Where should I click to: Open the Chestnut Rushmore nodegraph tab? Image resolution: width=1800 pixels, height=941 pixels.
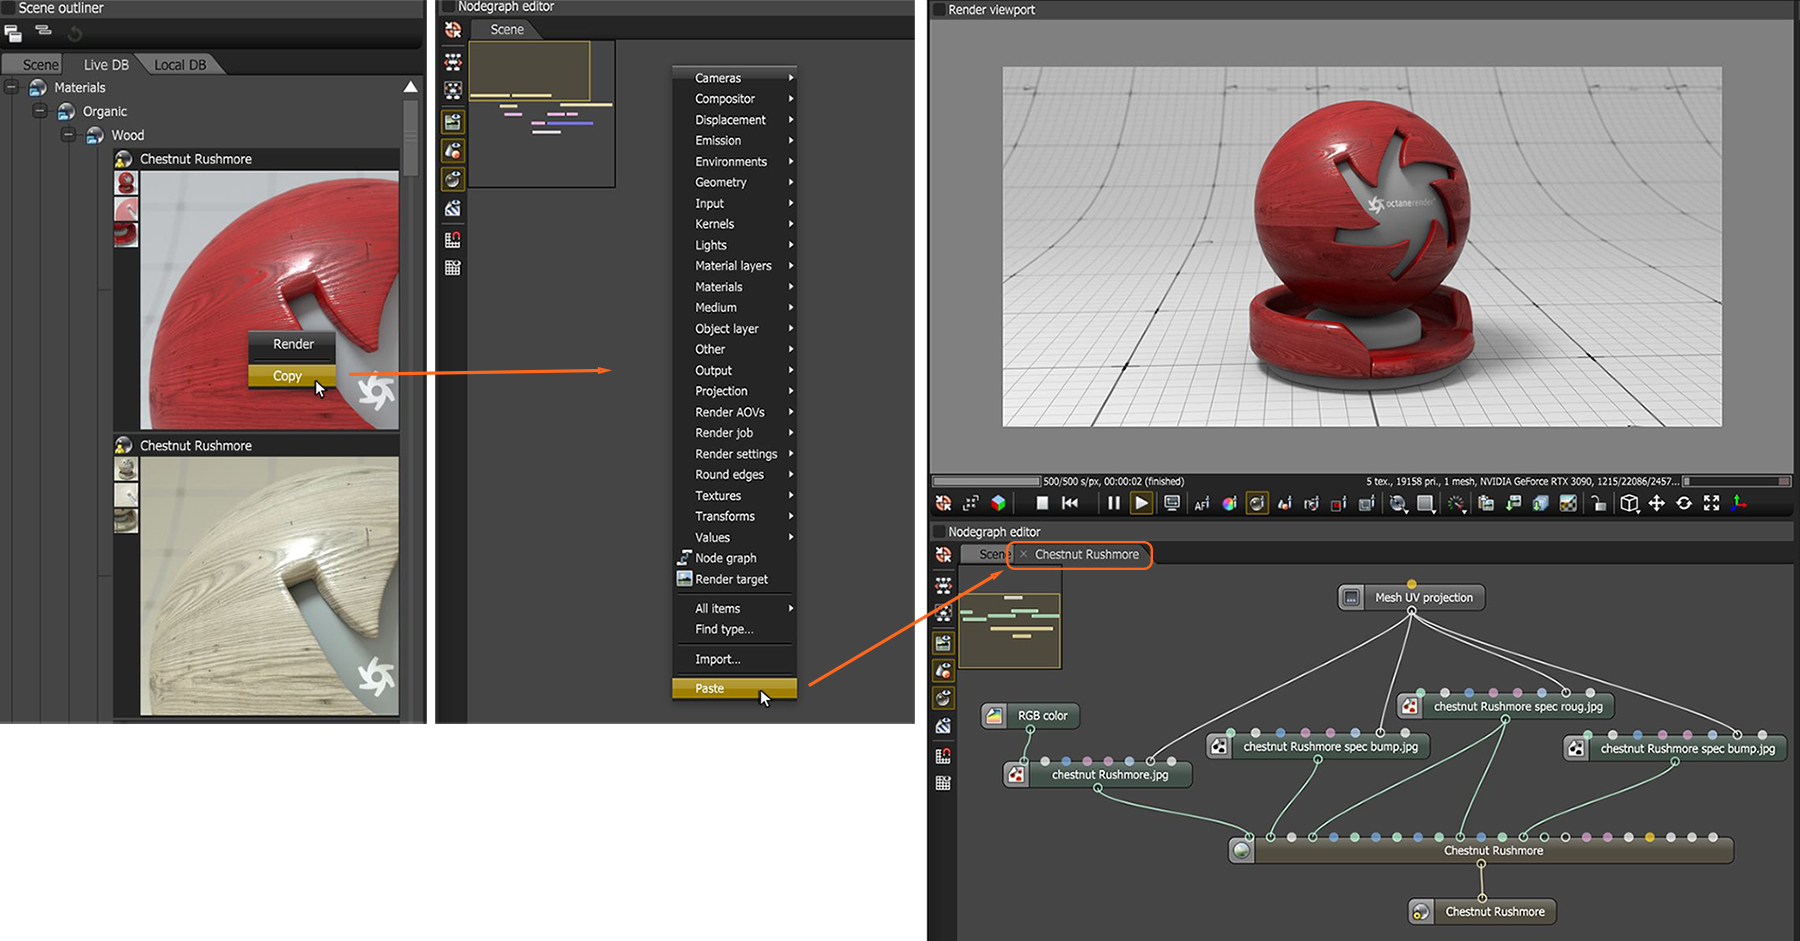point(1086,554)
